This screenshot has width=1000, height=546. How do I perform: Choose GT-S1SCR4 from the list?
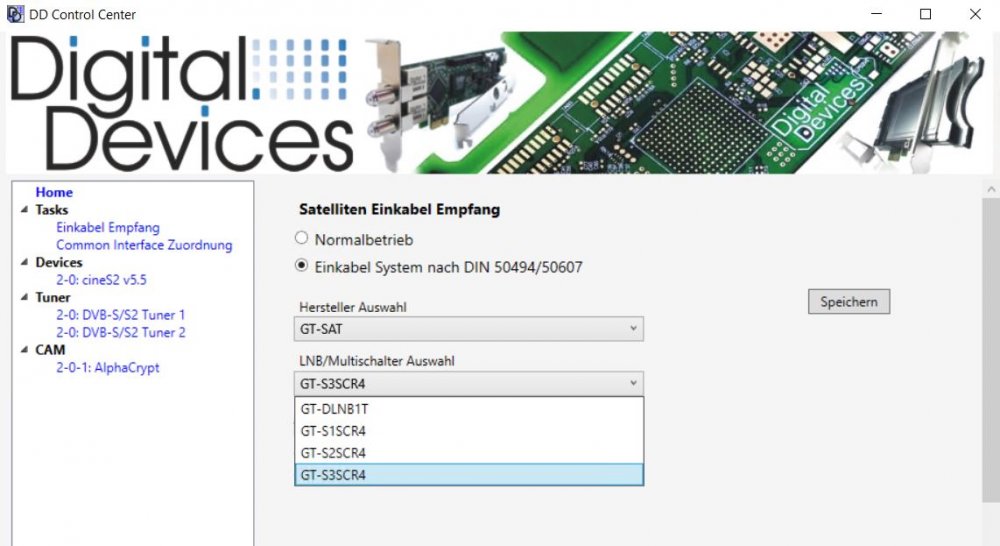click(469, 431)
